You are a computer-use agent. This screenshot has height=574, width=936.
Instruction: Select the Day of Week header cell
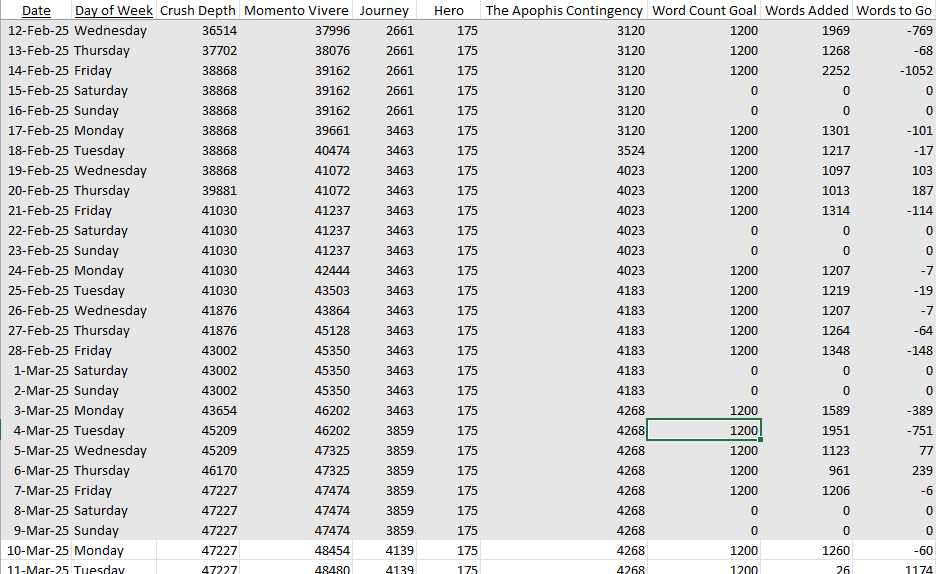(x=114, y=10)
